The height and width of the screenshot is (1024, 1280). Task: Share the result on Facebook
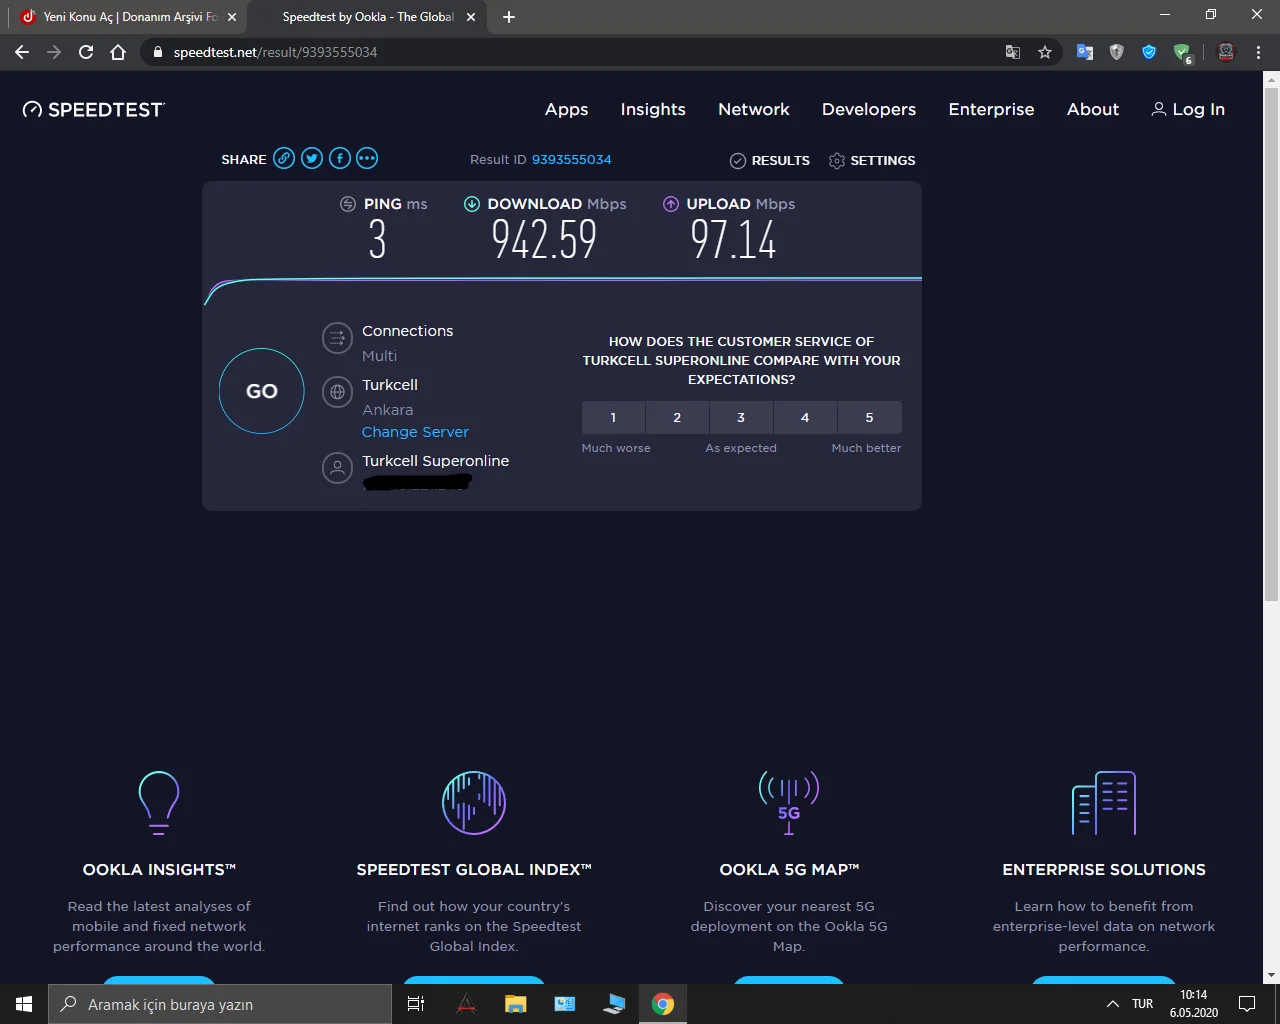(340, 158)
